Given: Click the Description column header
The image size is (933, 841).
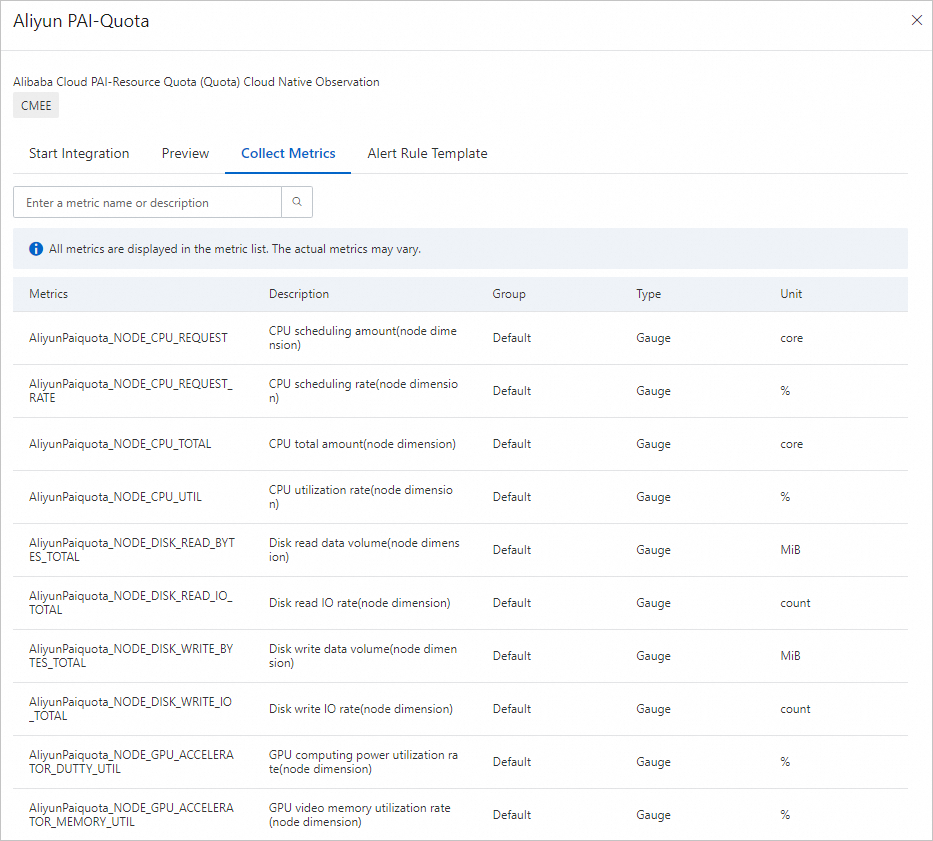Looking at the screenshot, I should [299, 294].
